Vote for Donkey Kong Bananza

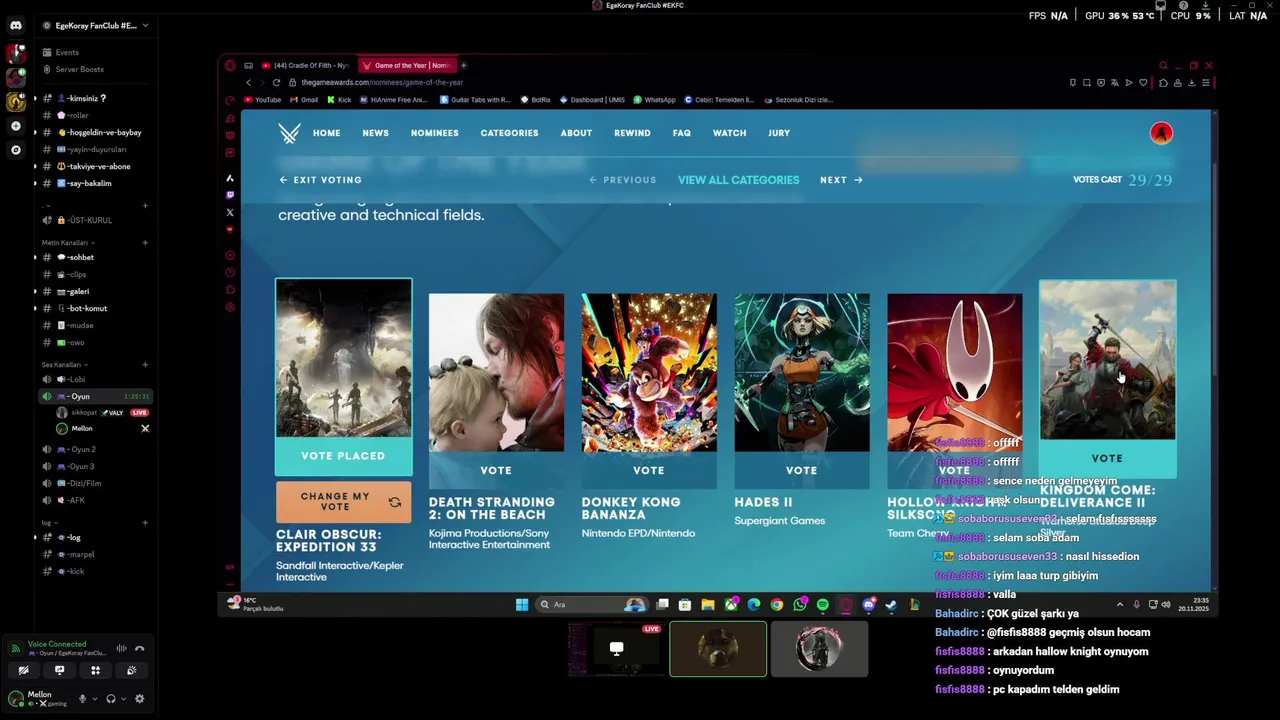(x=649, y=470)
